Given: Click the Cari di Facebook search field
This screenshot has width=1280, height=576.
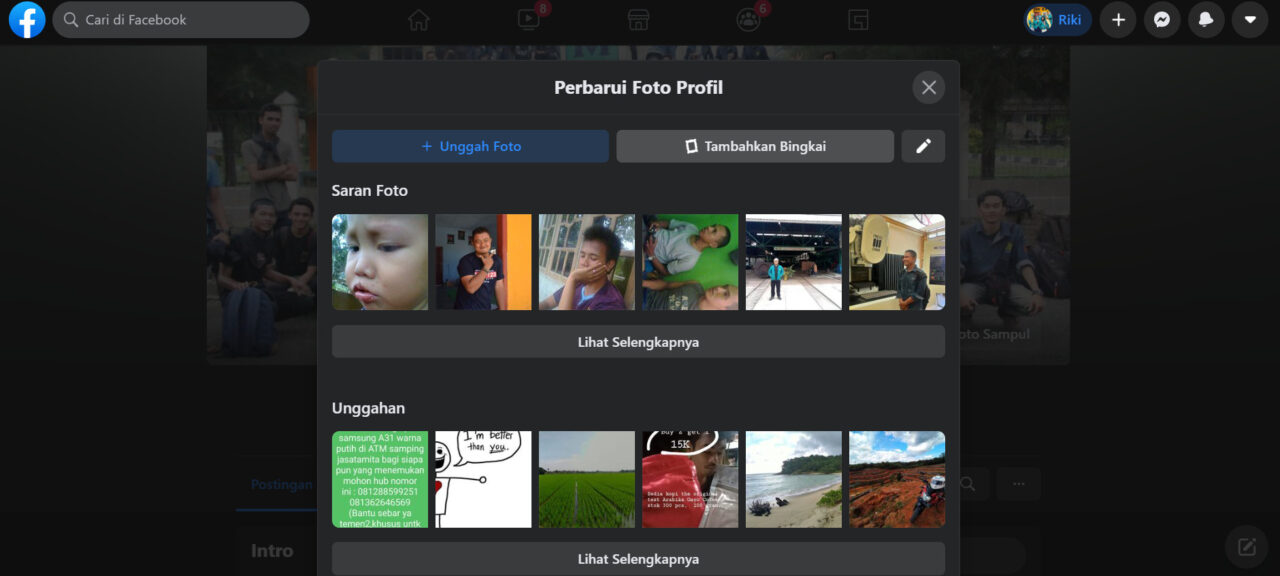Looking at the screenshot, I should tap(180, 19).
